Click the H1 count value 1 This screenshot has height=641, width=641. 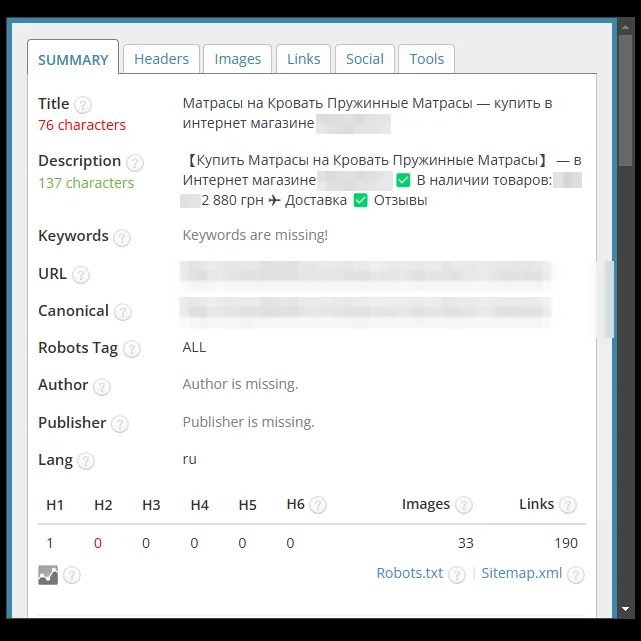click(50, 543)
